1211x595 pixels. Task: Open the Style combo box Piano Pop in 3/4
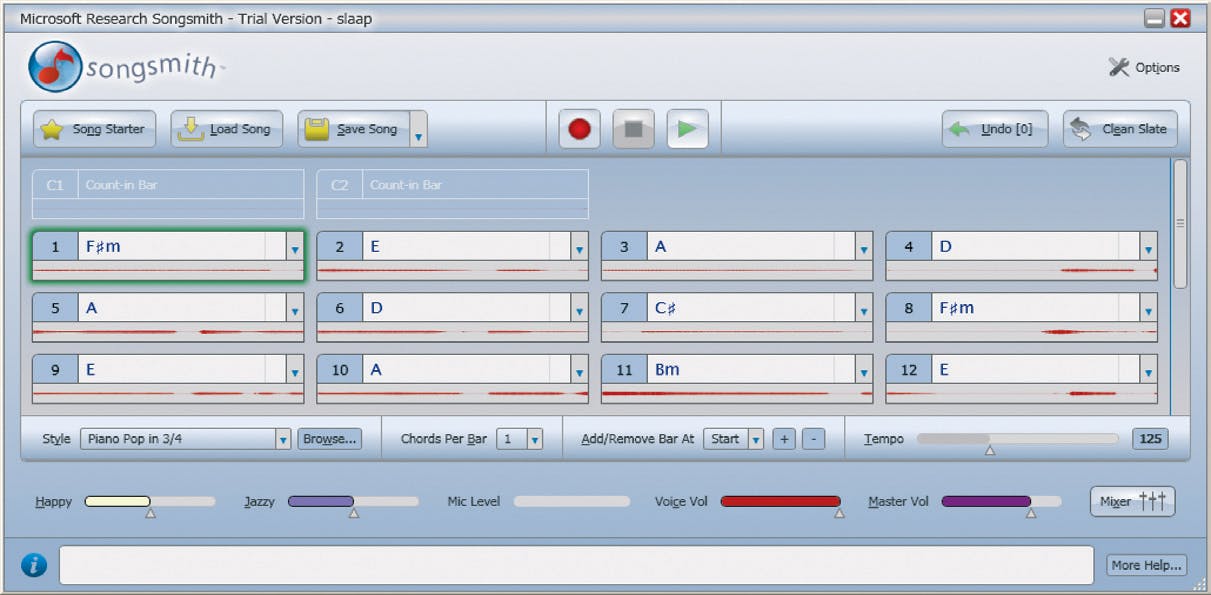coord(186,439)
